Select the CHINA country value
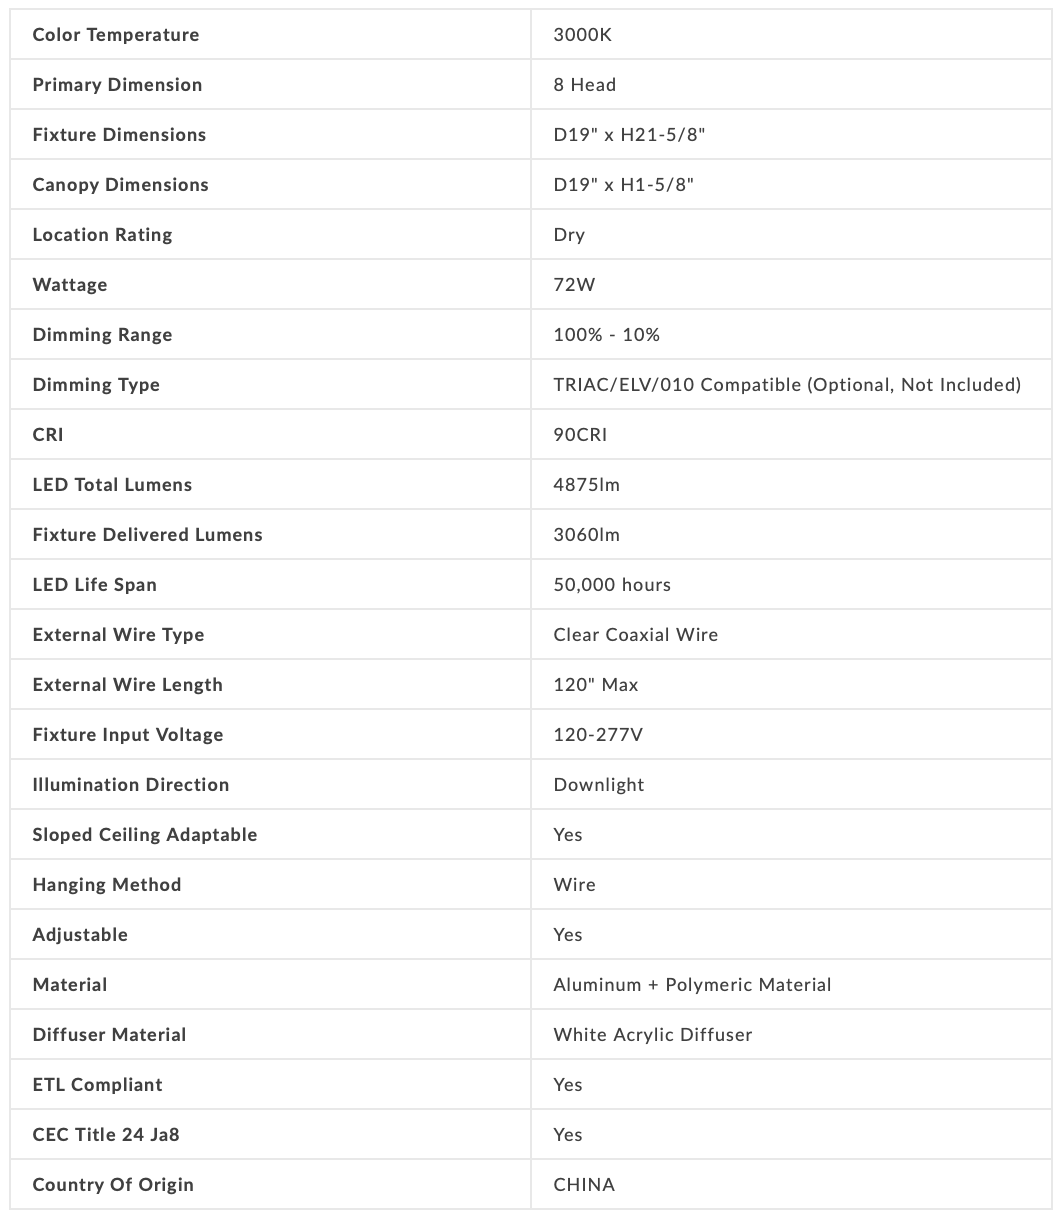The height and width of the screenshot is (1226, 1064). point(584,1185)
